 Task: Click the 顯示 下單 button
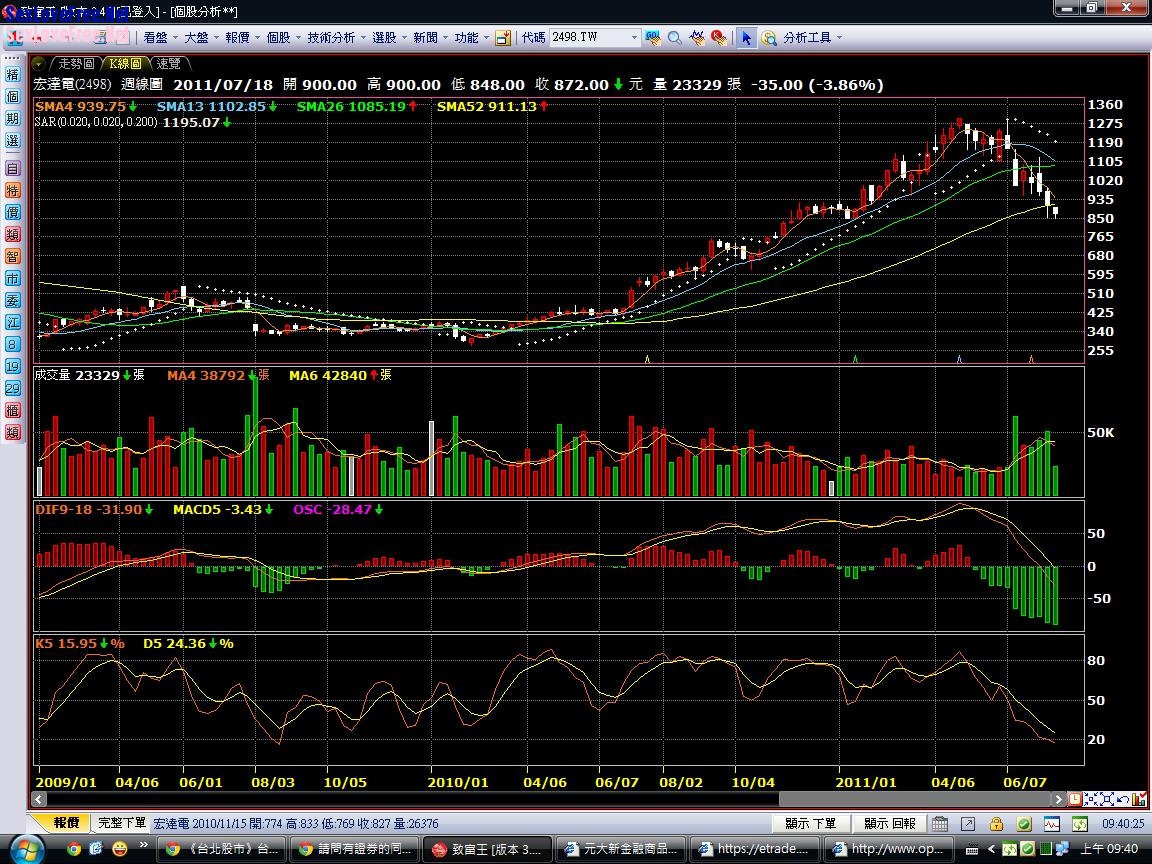coord(810,824)
